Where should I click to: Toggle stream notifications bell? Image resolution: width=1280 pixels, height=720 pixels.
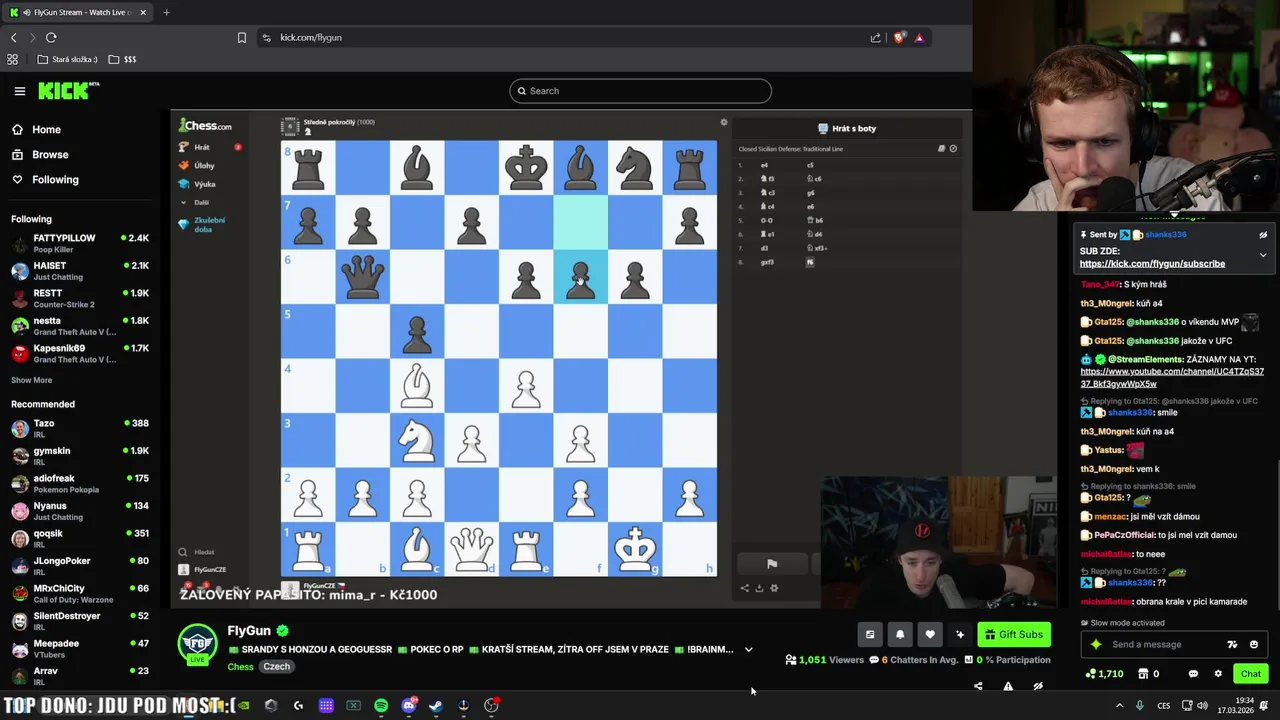point(900,634)
